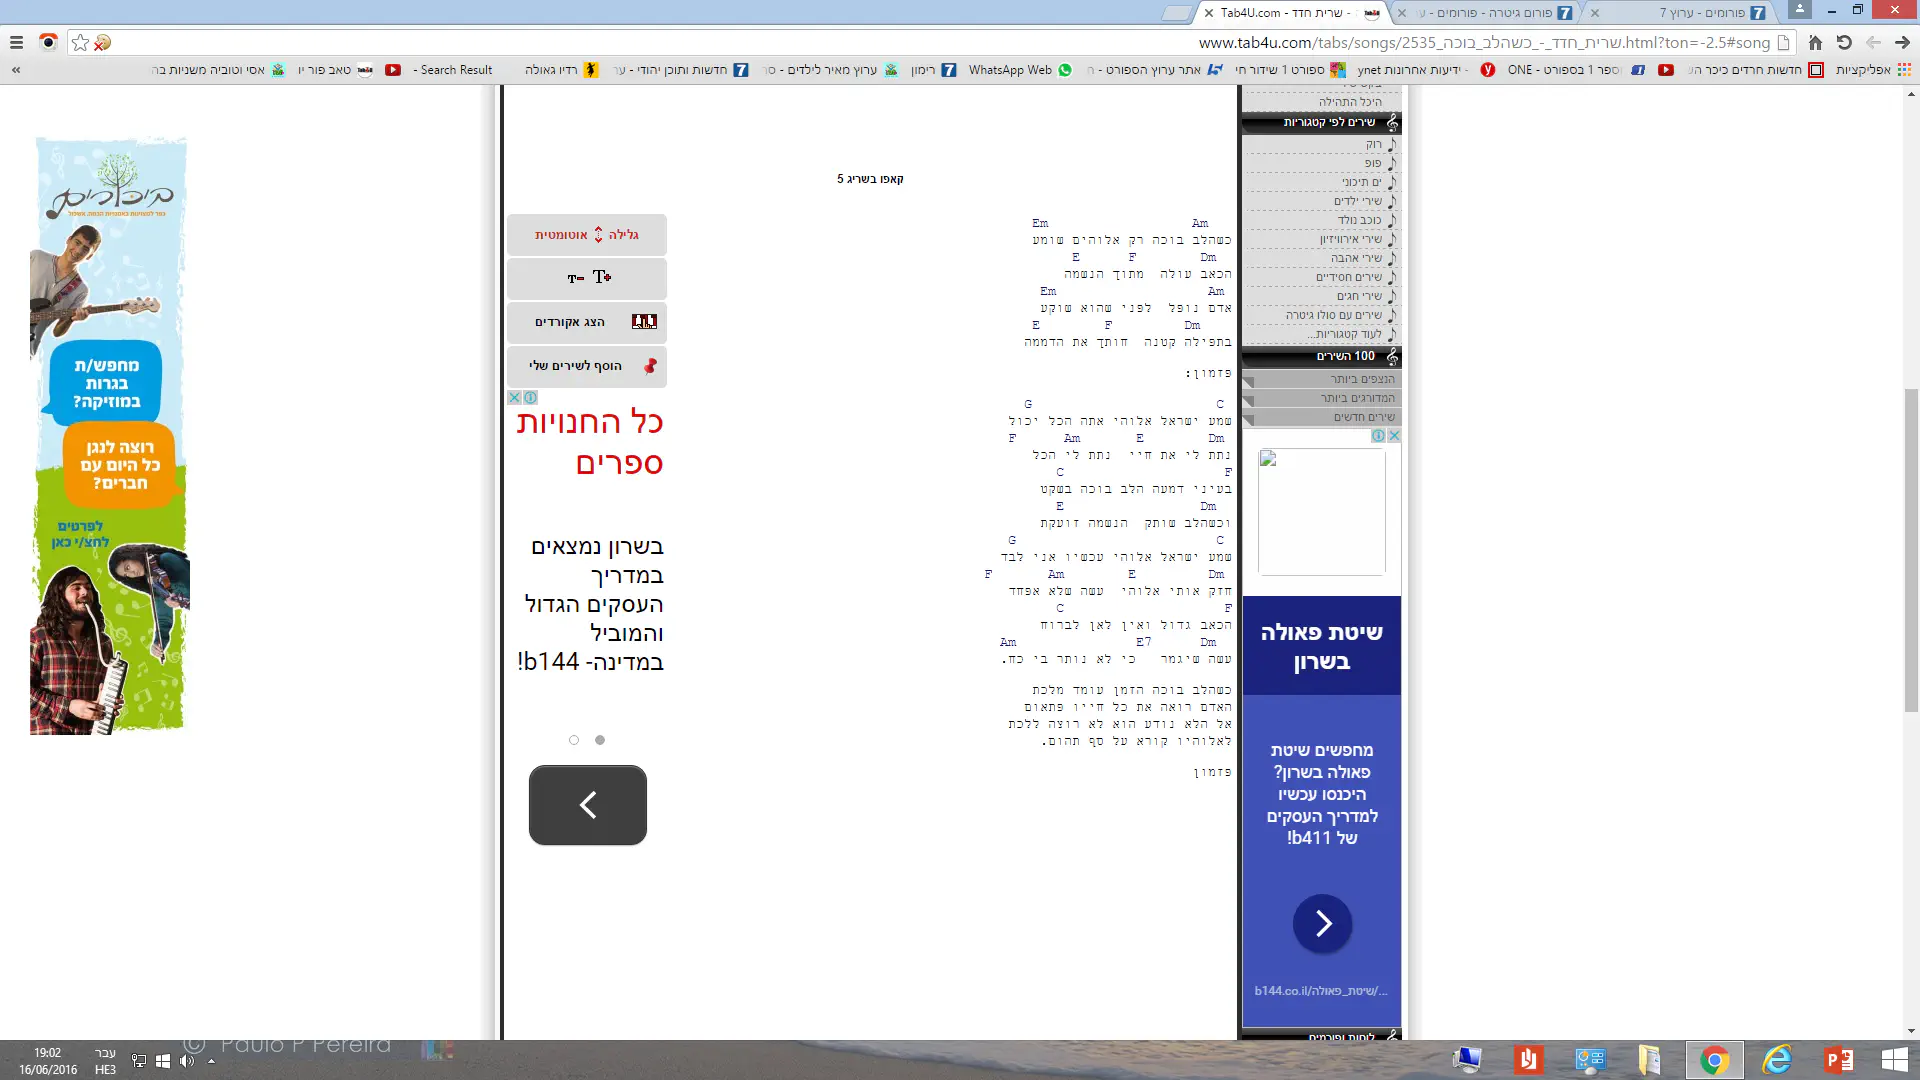Click the browser address bar URL
Image resolution: width=1920 pixels, height=1080 pixels.
[x=1484, y=43]
